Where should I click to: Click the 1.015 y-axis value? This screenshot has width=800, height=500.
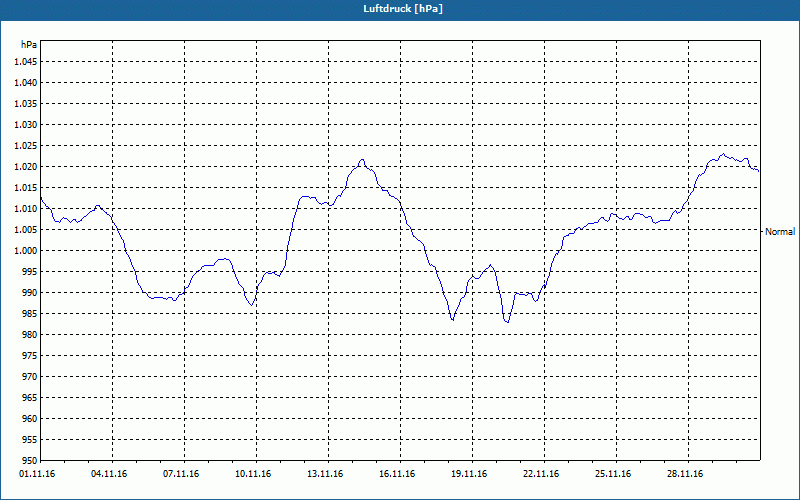coord(26,188)
